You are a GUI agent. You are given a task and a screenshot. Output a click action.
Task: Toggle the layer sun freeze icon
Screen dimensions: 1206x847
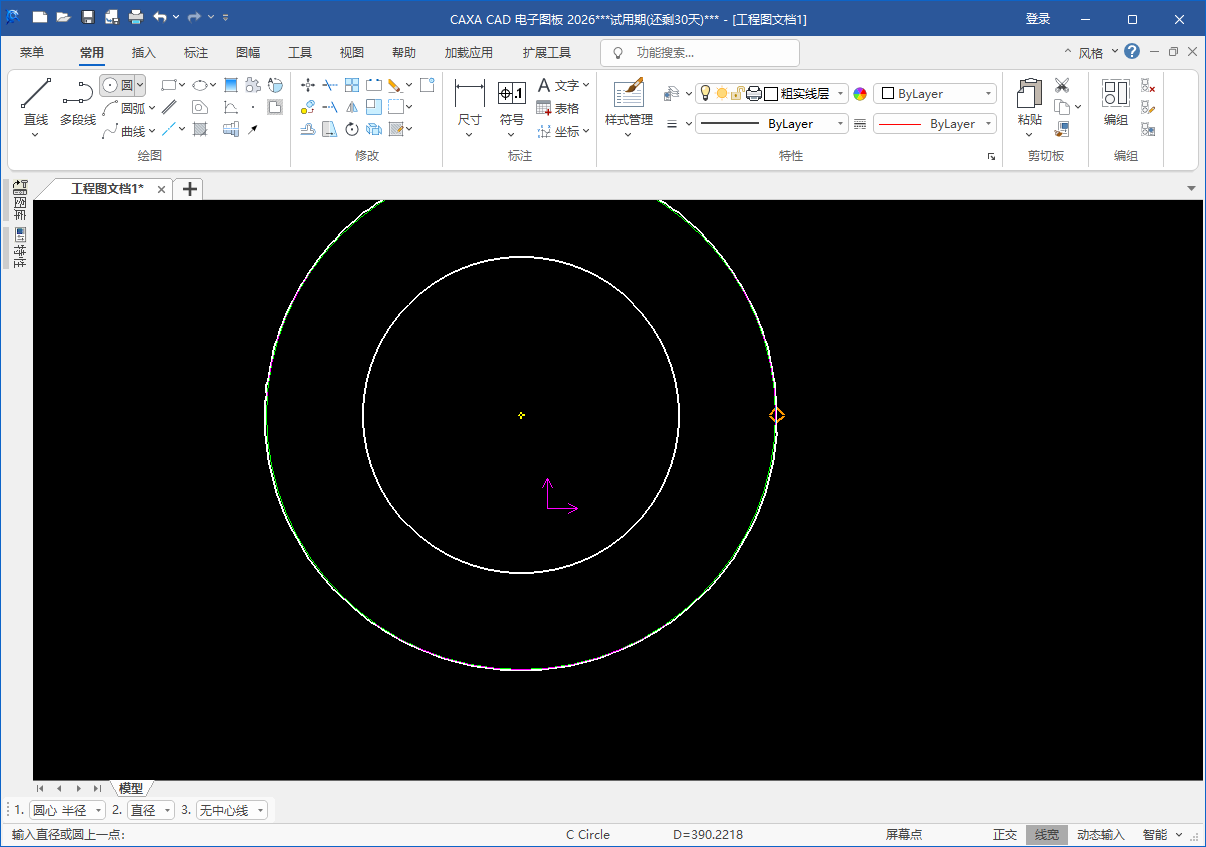click(721, 93)
